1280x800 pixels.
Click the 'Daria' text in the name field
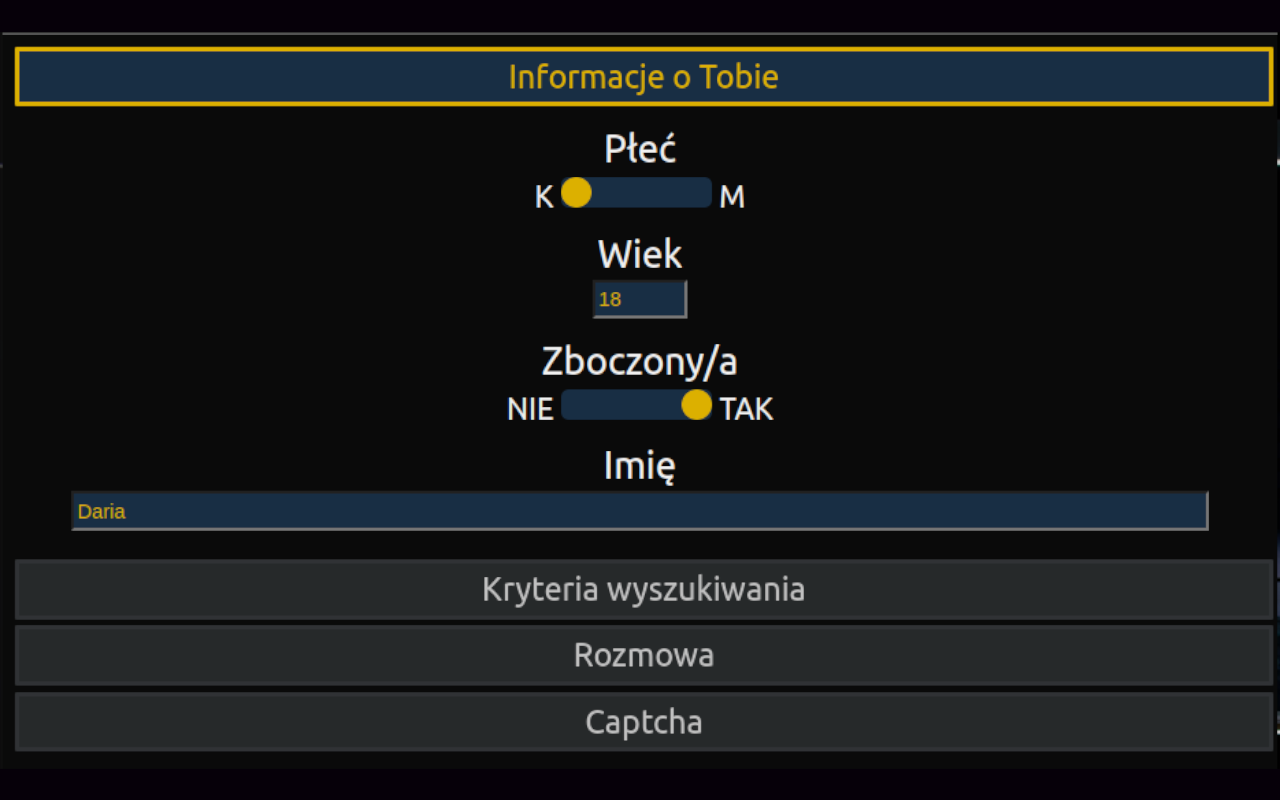tap(101, 512)
